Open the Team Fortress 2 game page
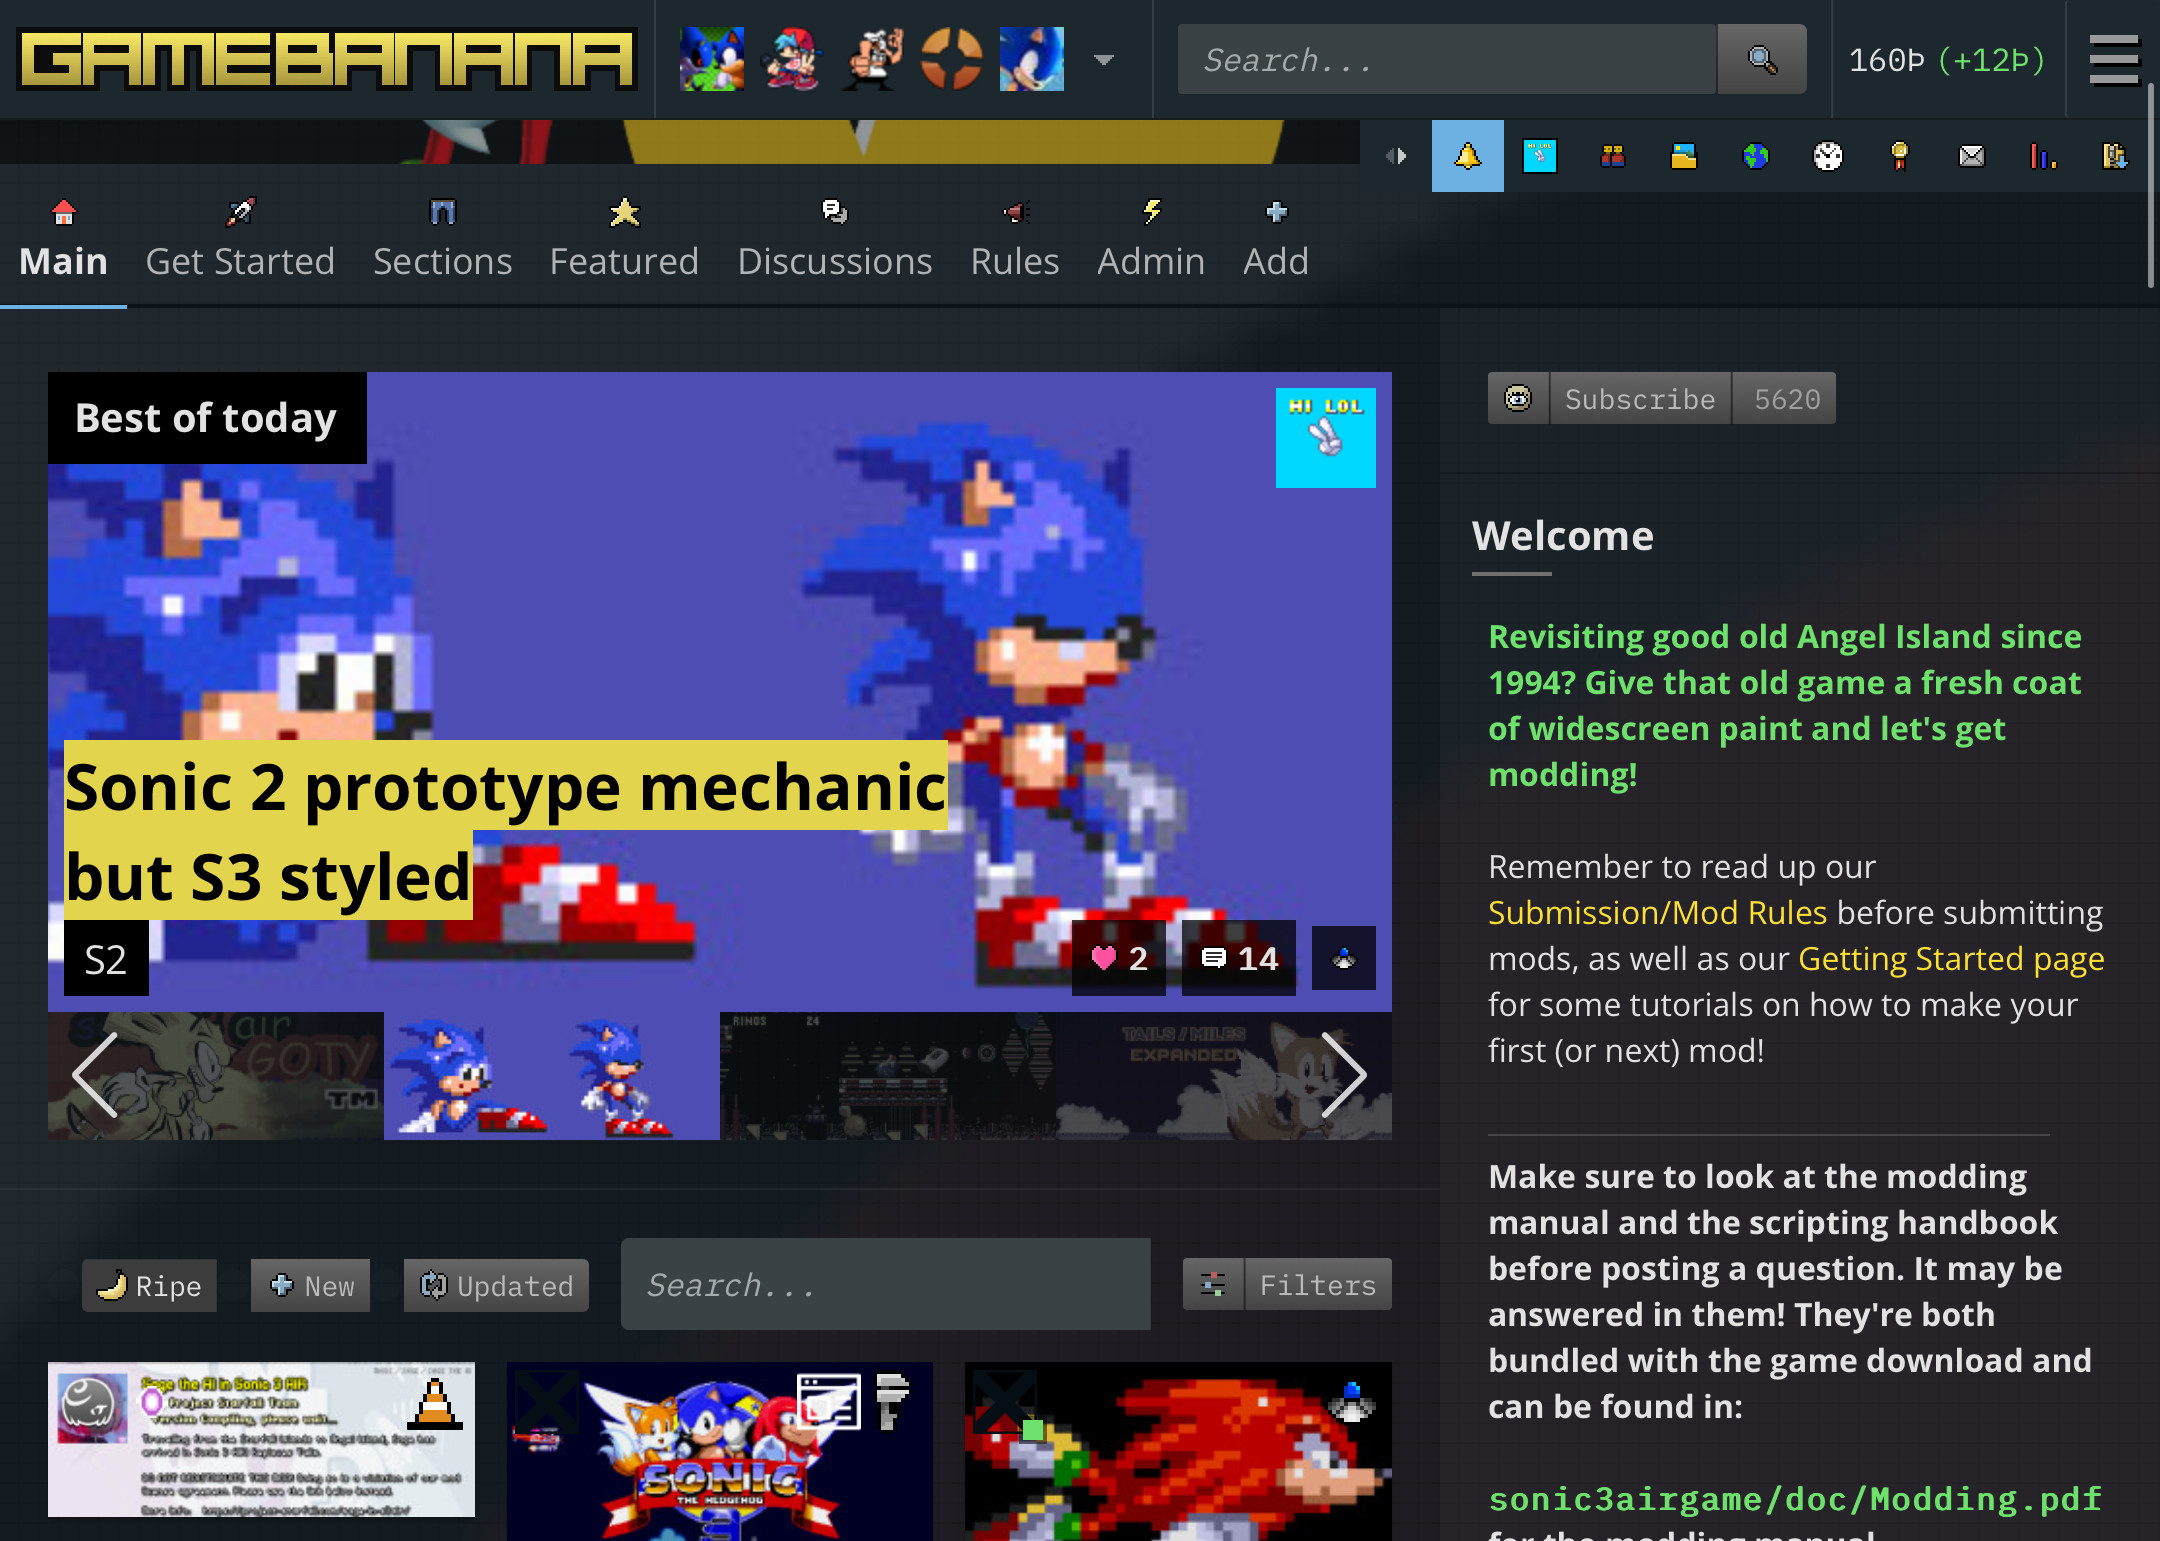This screenshot has width=2160, height=1541. (x=951, y=59)
